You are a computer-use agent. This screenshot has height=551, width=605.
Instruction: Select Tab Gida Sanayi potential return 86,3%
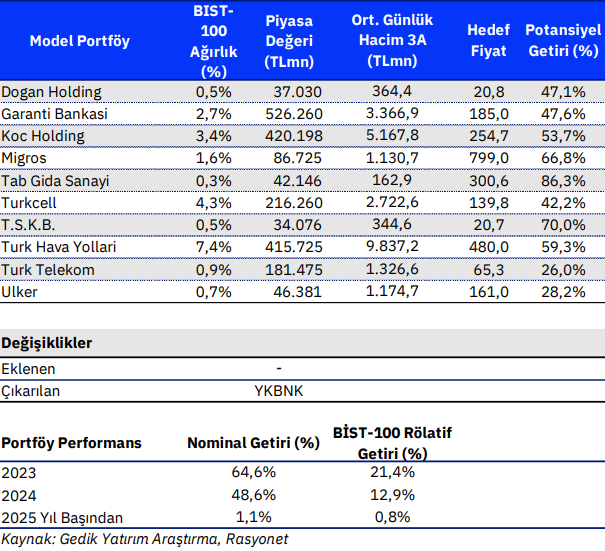click(x=561, y=181)
